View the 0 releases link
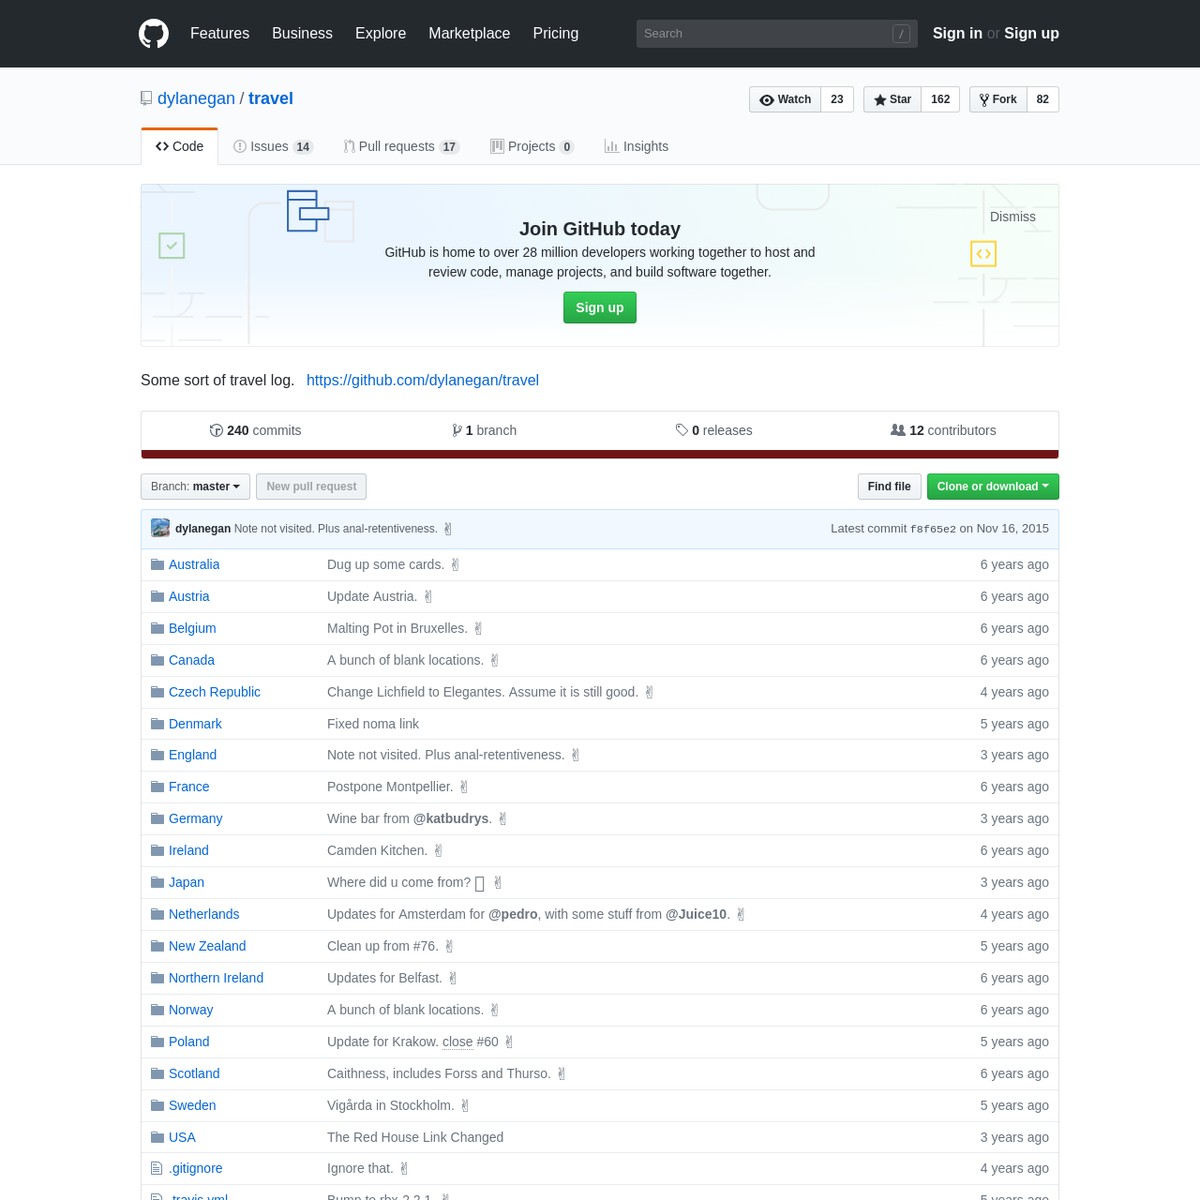This screenshot has height=1200, width=1200. coord(713,430)
